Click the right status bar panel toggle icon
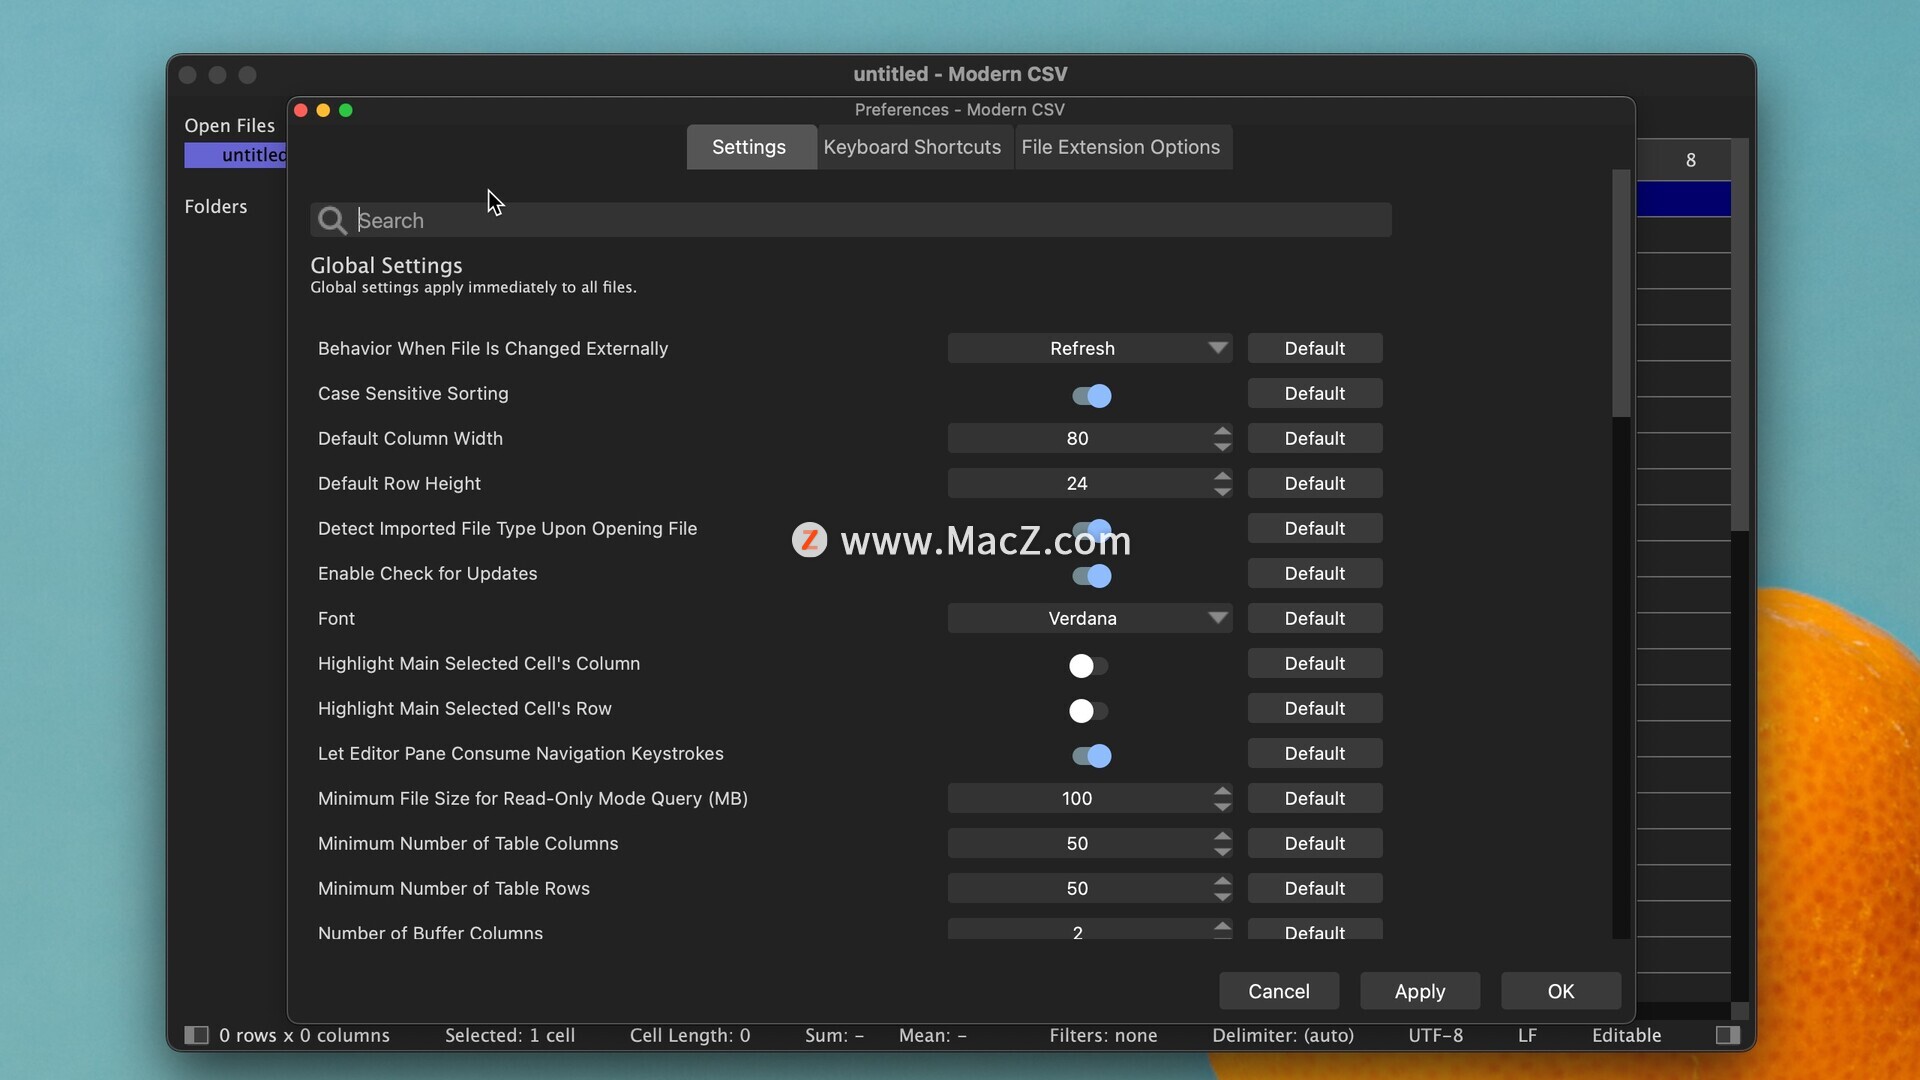The height and width of the screenshot is (1080, 1920). [x=1728, y=1035]
